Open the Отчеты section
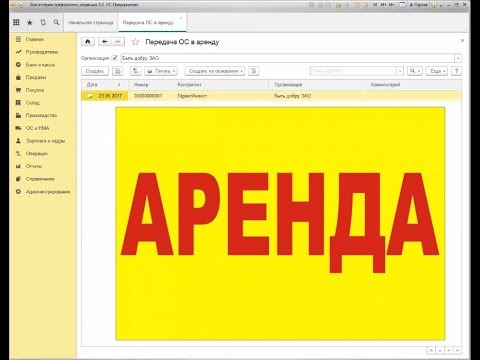480x360 pixels. click(34, 166)
